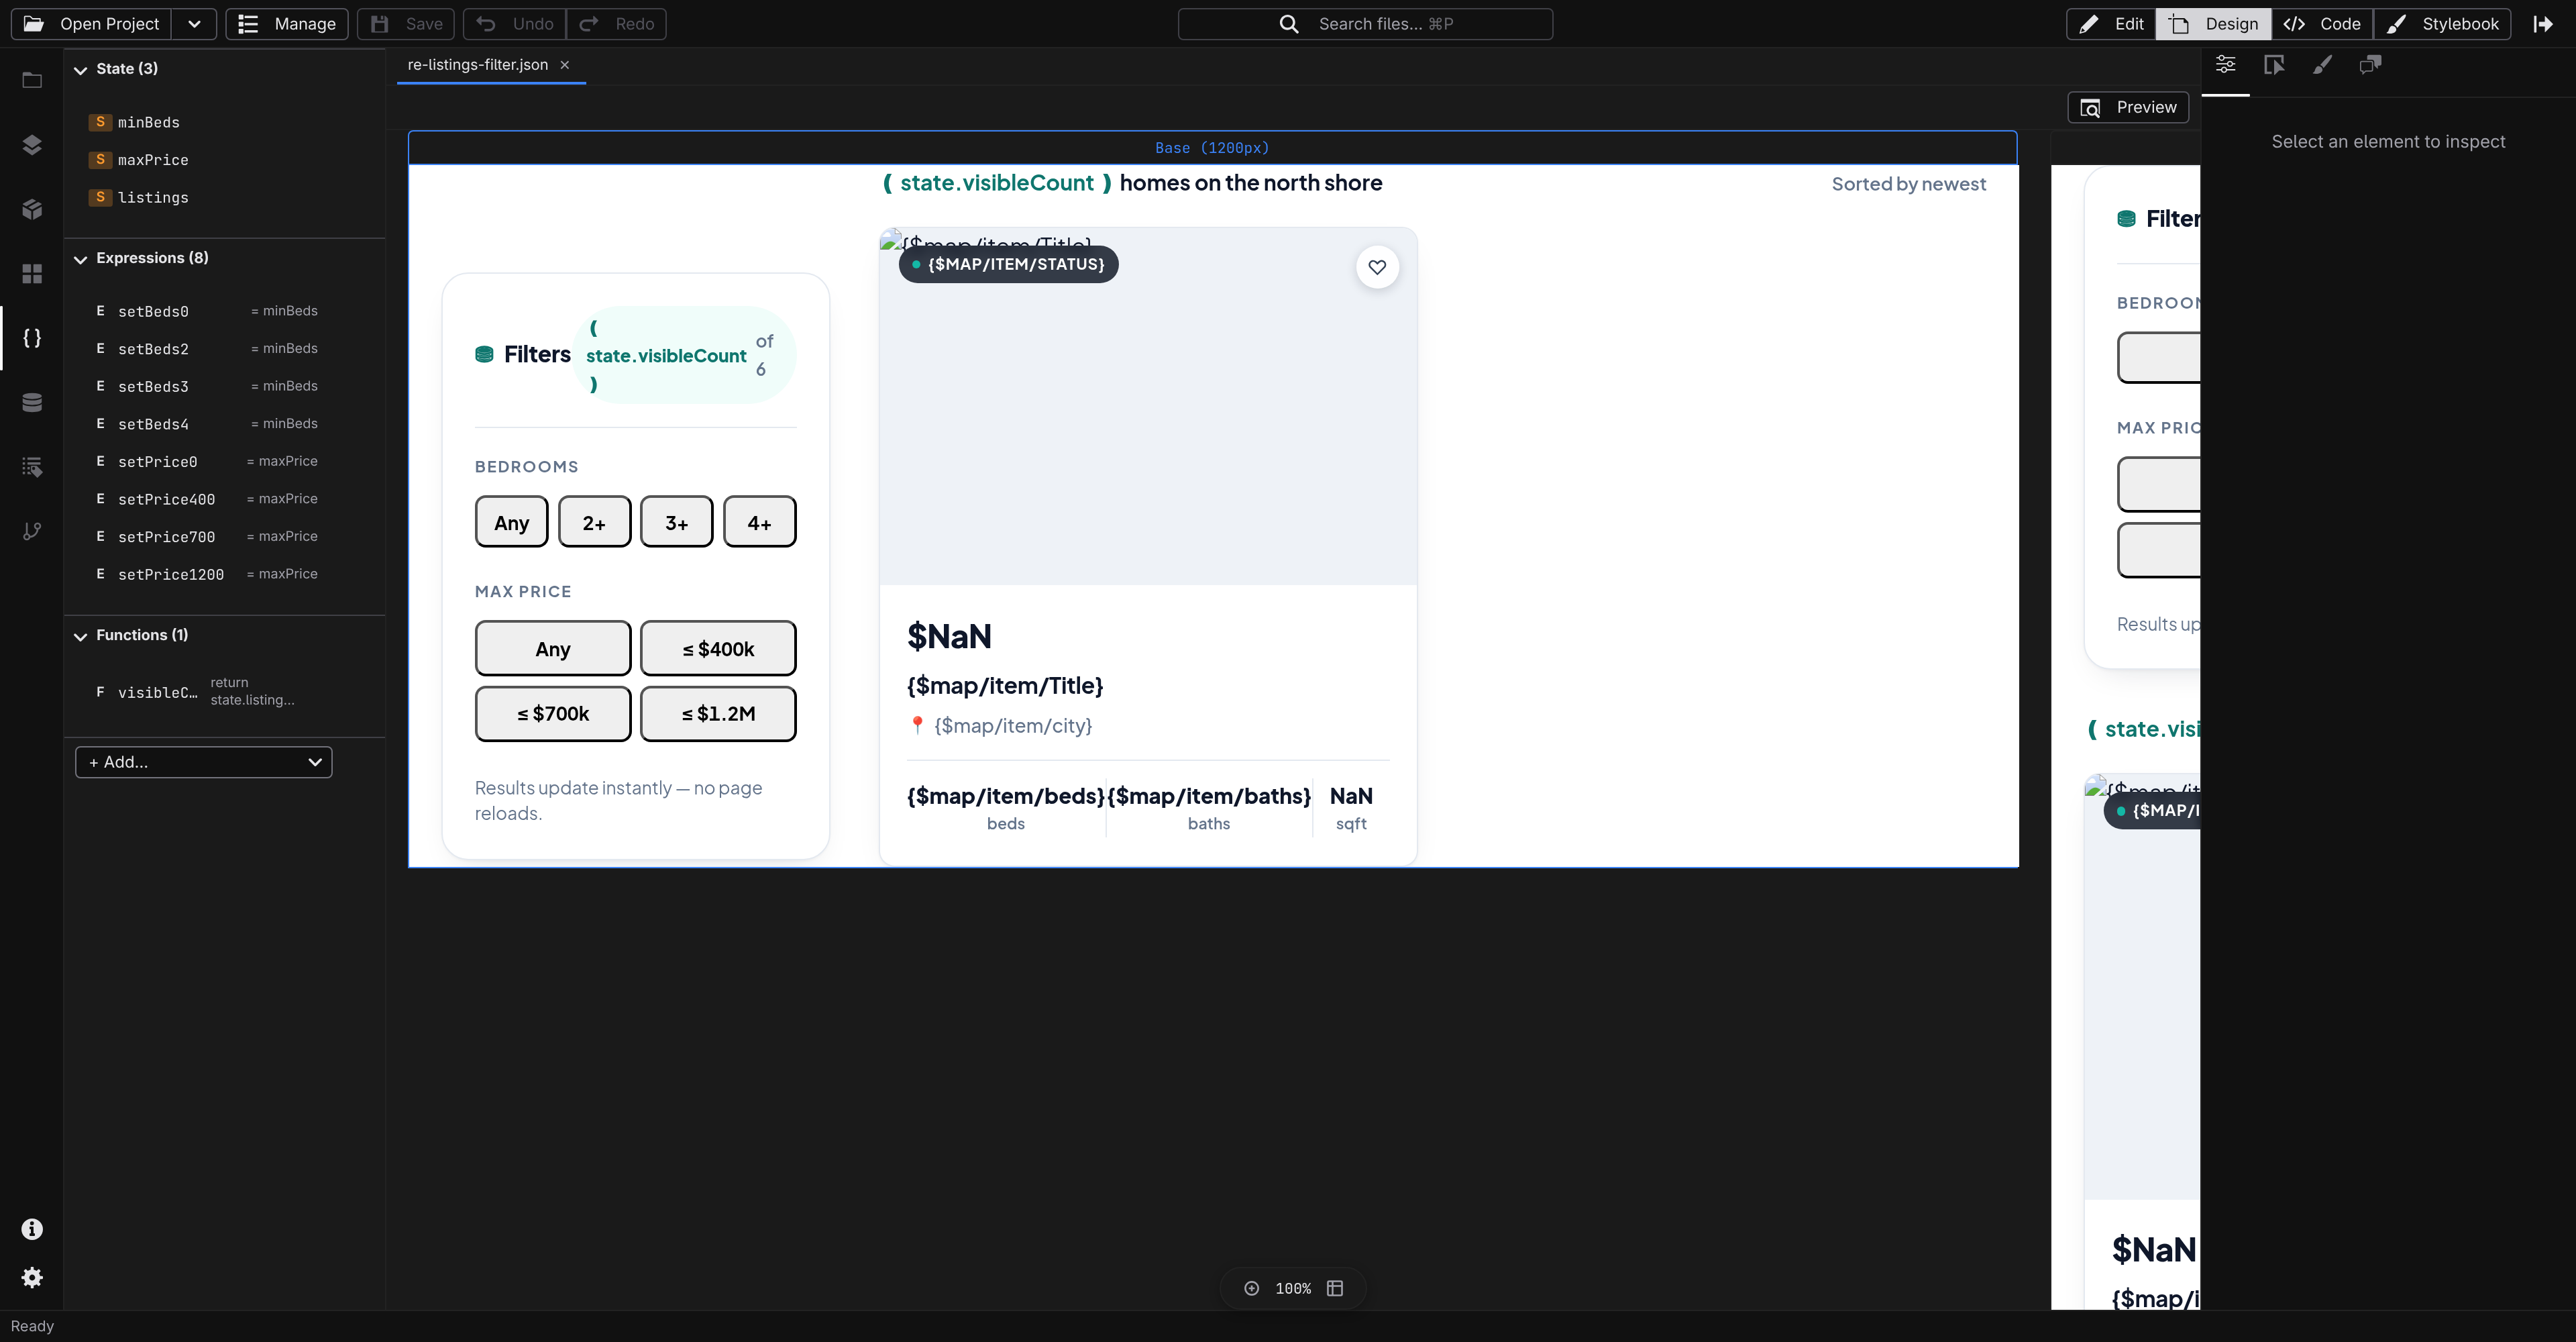Switch to Code mode

(2322, 24)
